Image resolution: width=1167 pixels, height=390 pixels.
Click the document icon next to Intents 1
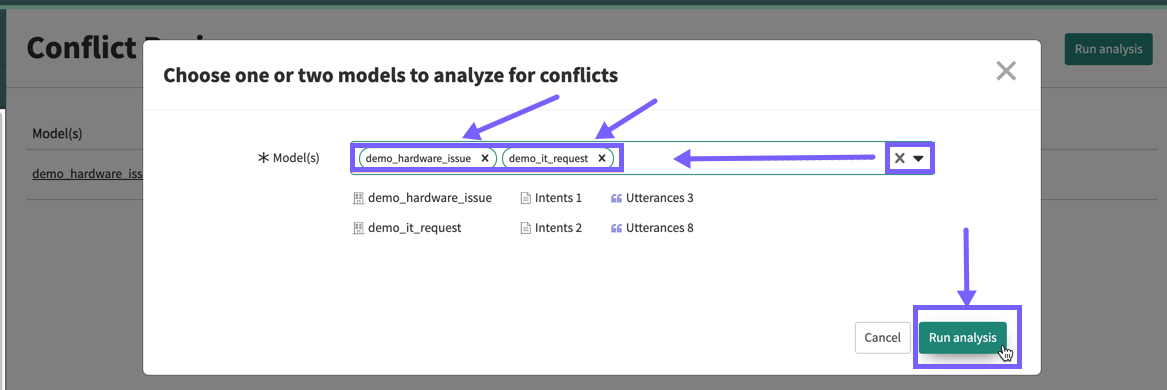point(525,198)
